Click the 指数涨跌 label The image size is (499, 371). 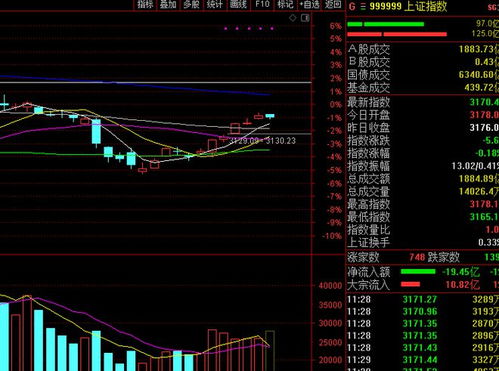coord(369,140)
